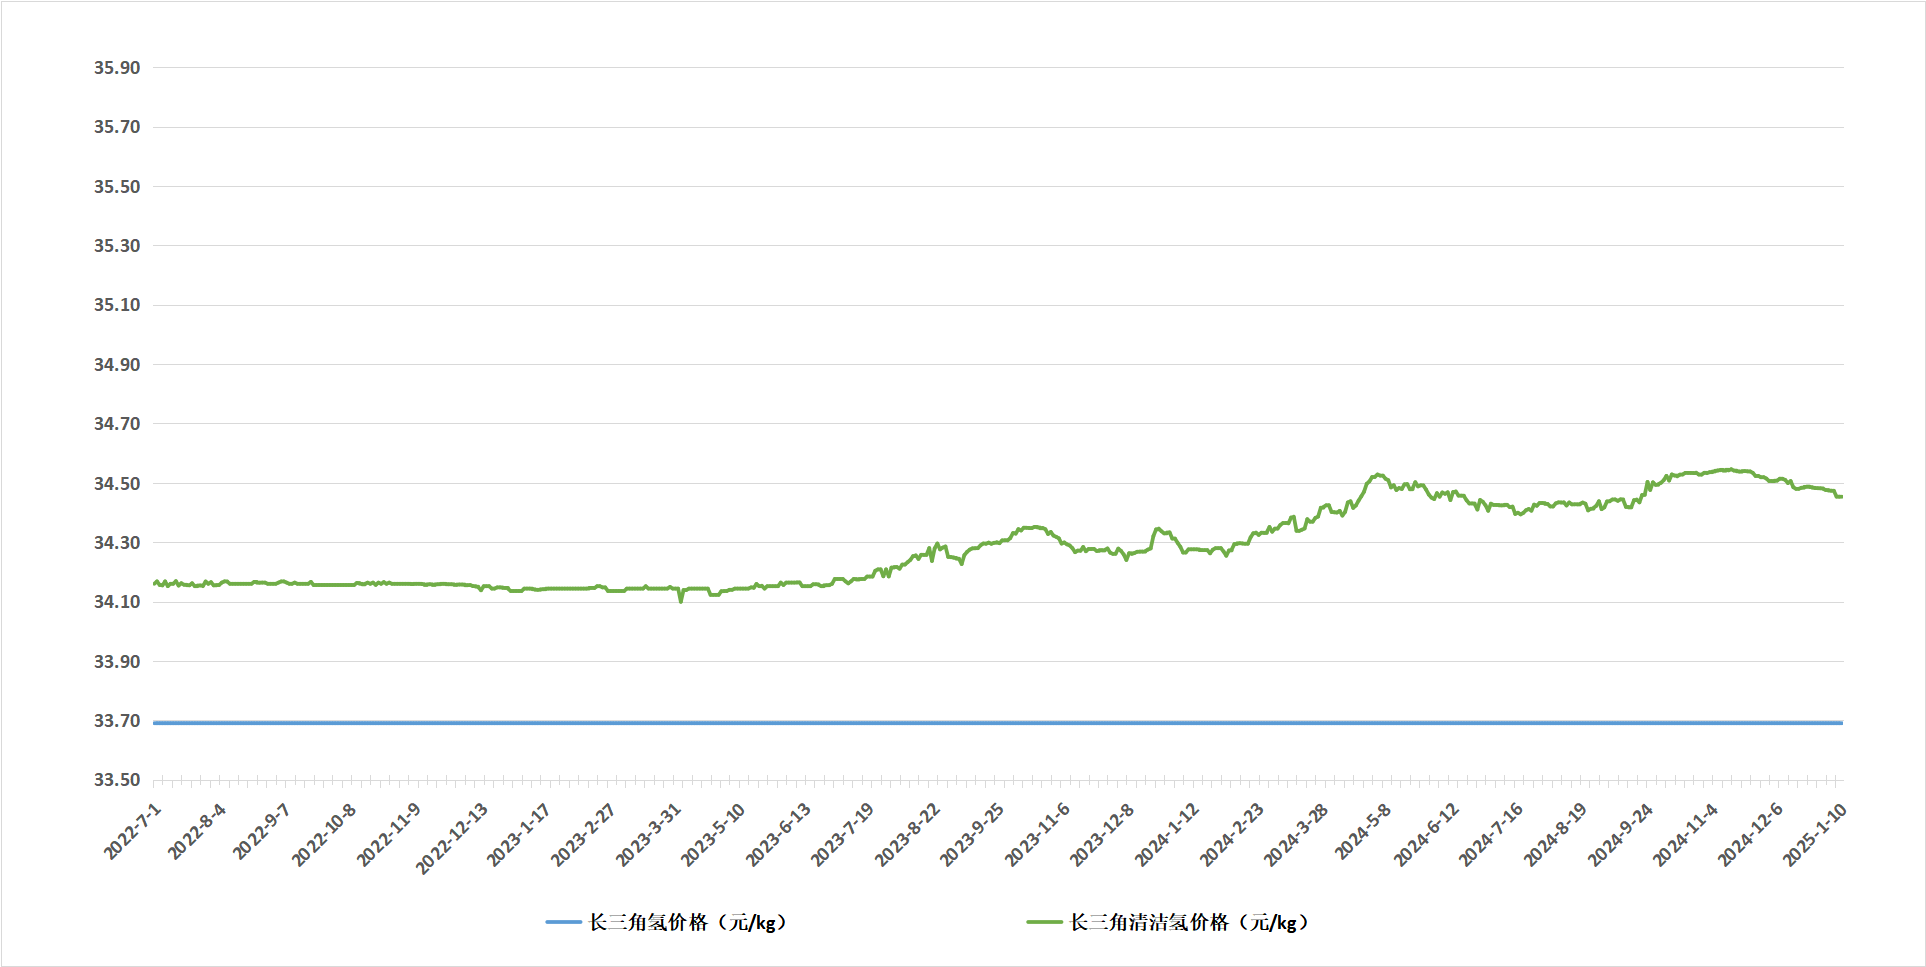Click y-axis value 33.90
The height and width of the screenshot is (967, 1926).
(x=117, y=662)
